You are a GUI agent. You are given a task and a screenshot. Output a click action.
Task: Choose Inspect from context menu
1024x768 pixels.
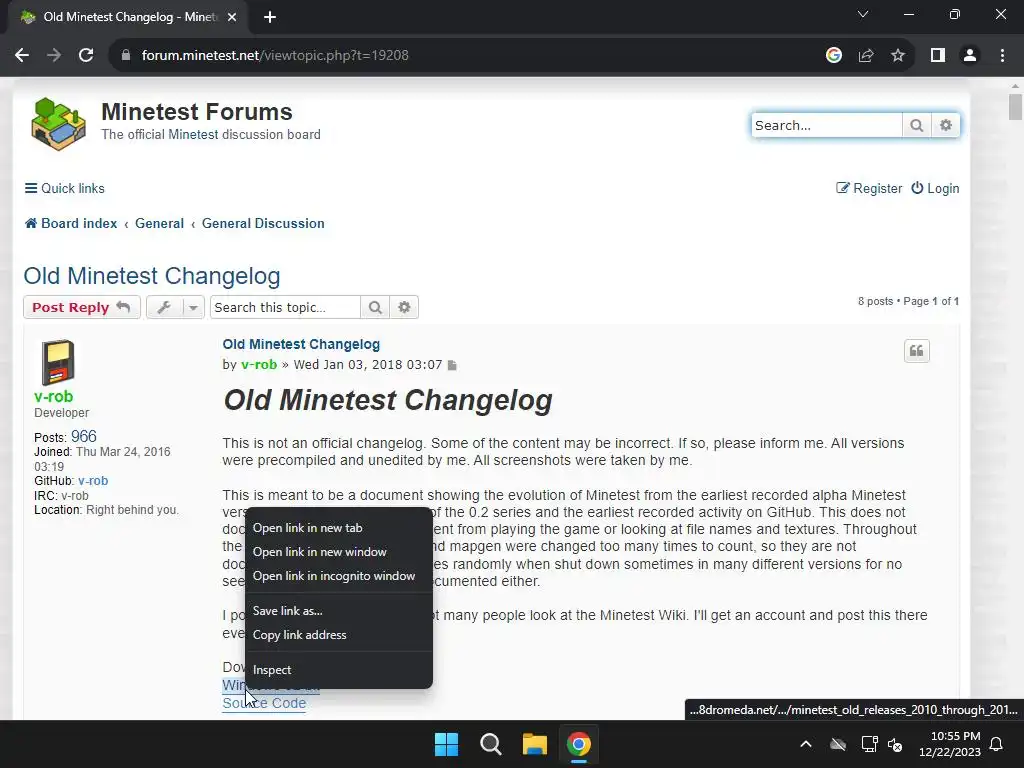(339, 669)
